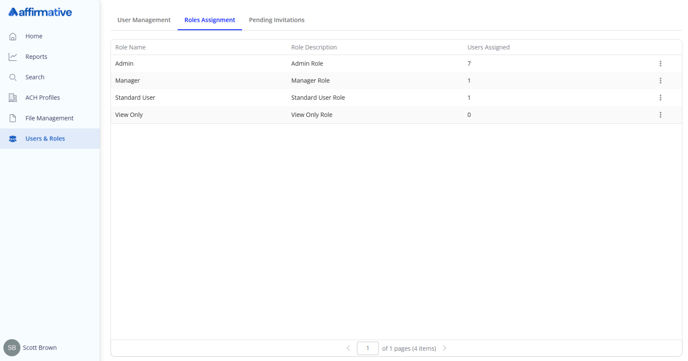688x361 pixels.
Task: Click the Admin Role description
Action: coord(307,64)
